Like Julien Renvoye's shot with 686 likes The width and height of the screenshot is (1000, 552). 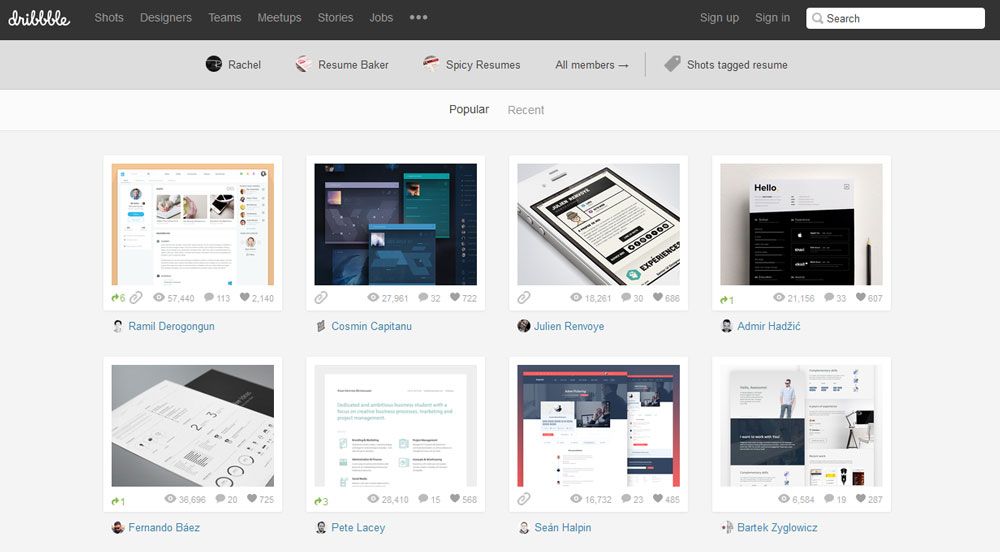(658, 297)
